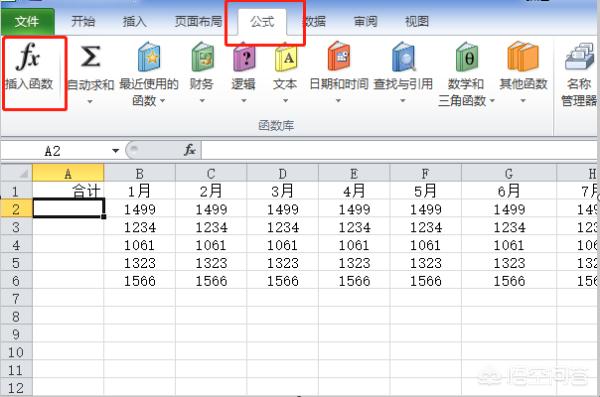The image size is (600, 397).
Task: Select column G header
Action: click(x=509, y=173)
